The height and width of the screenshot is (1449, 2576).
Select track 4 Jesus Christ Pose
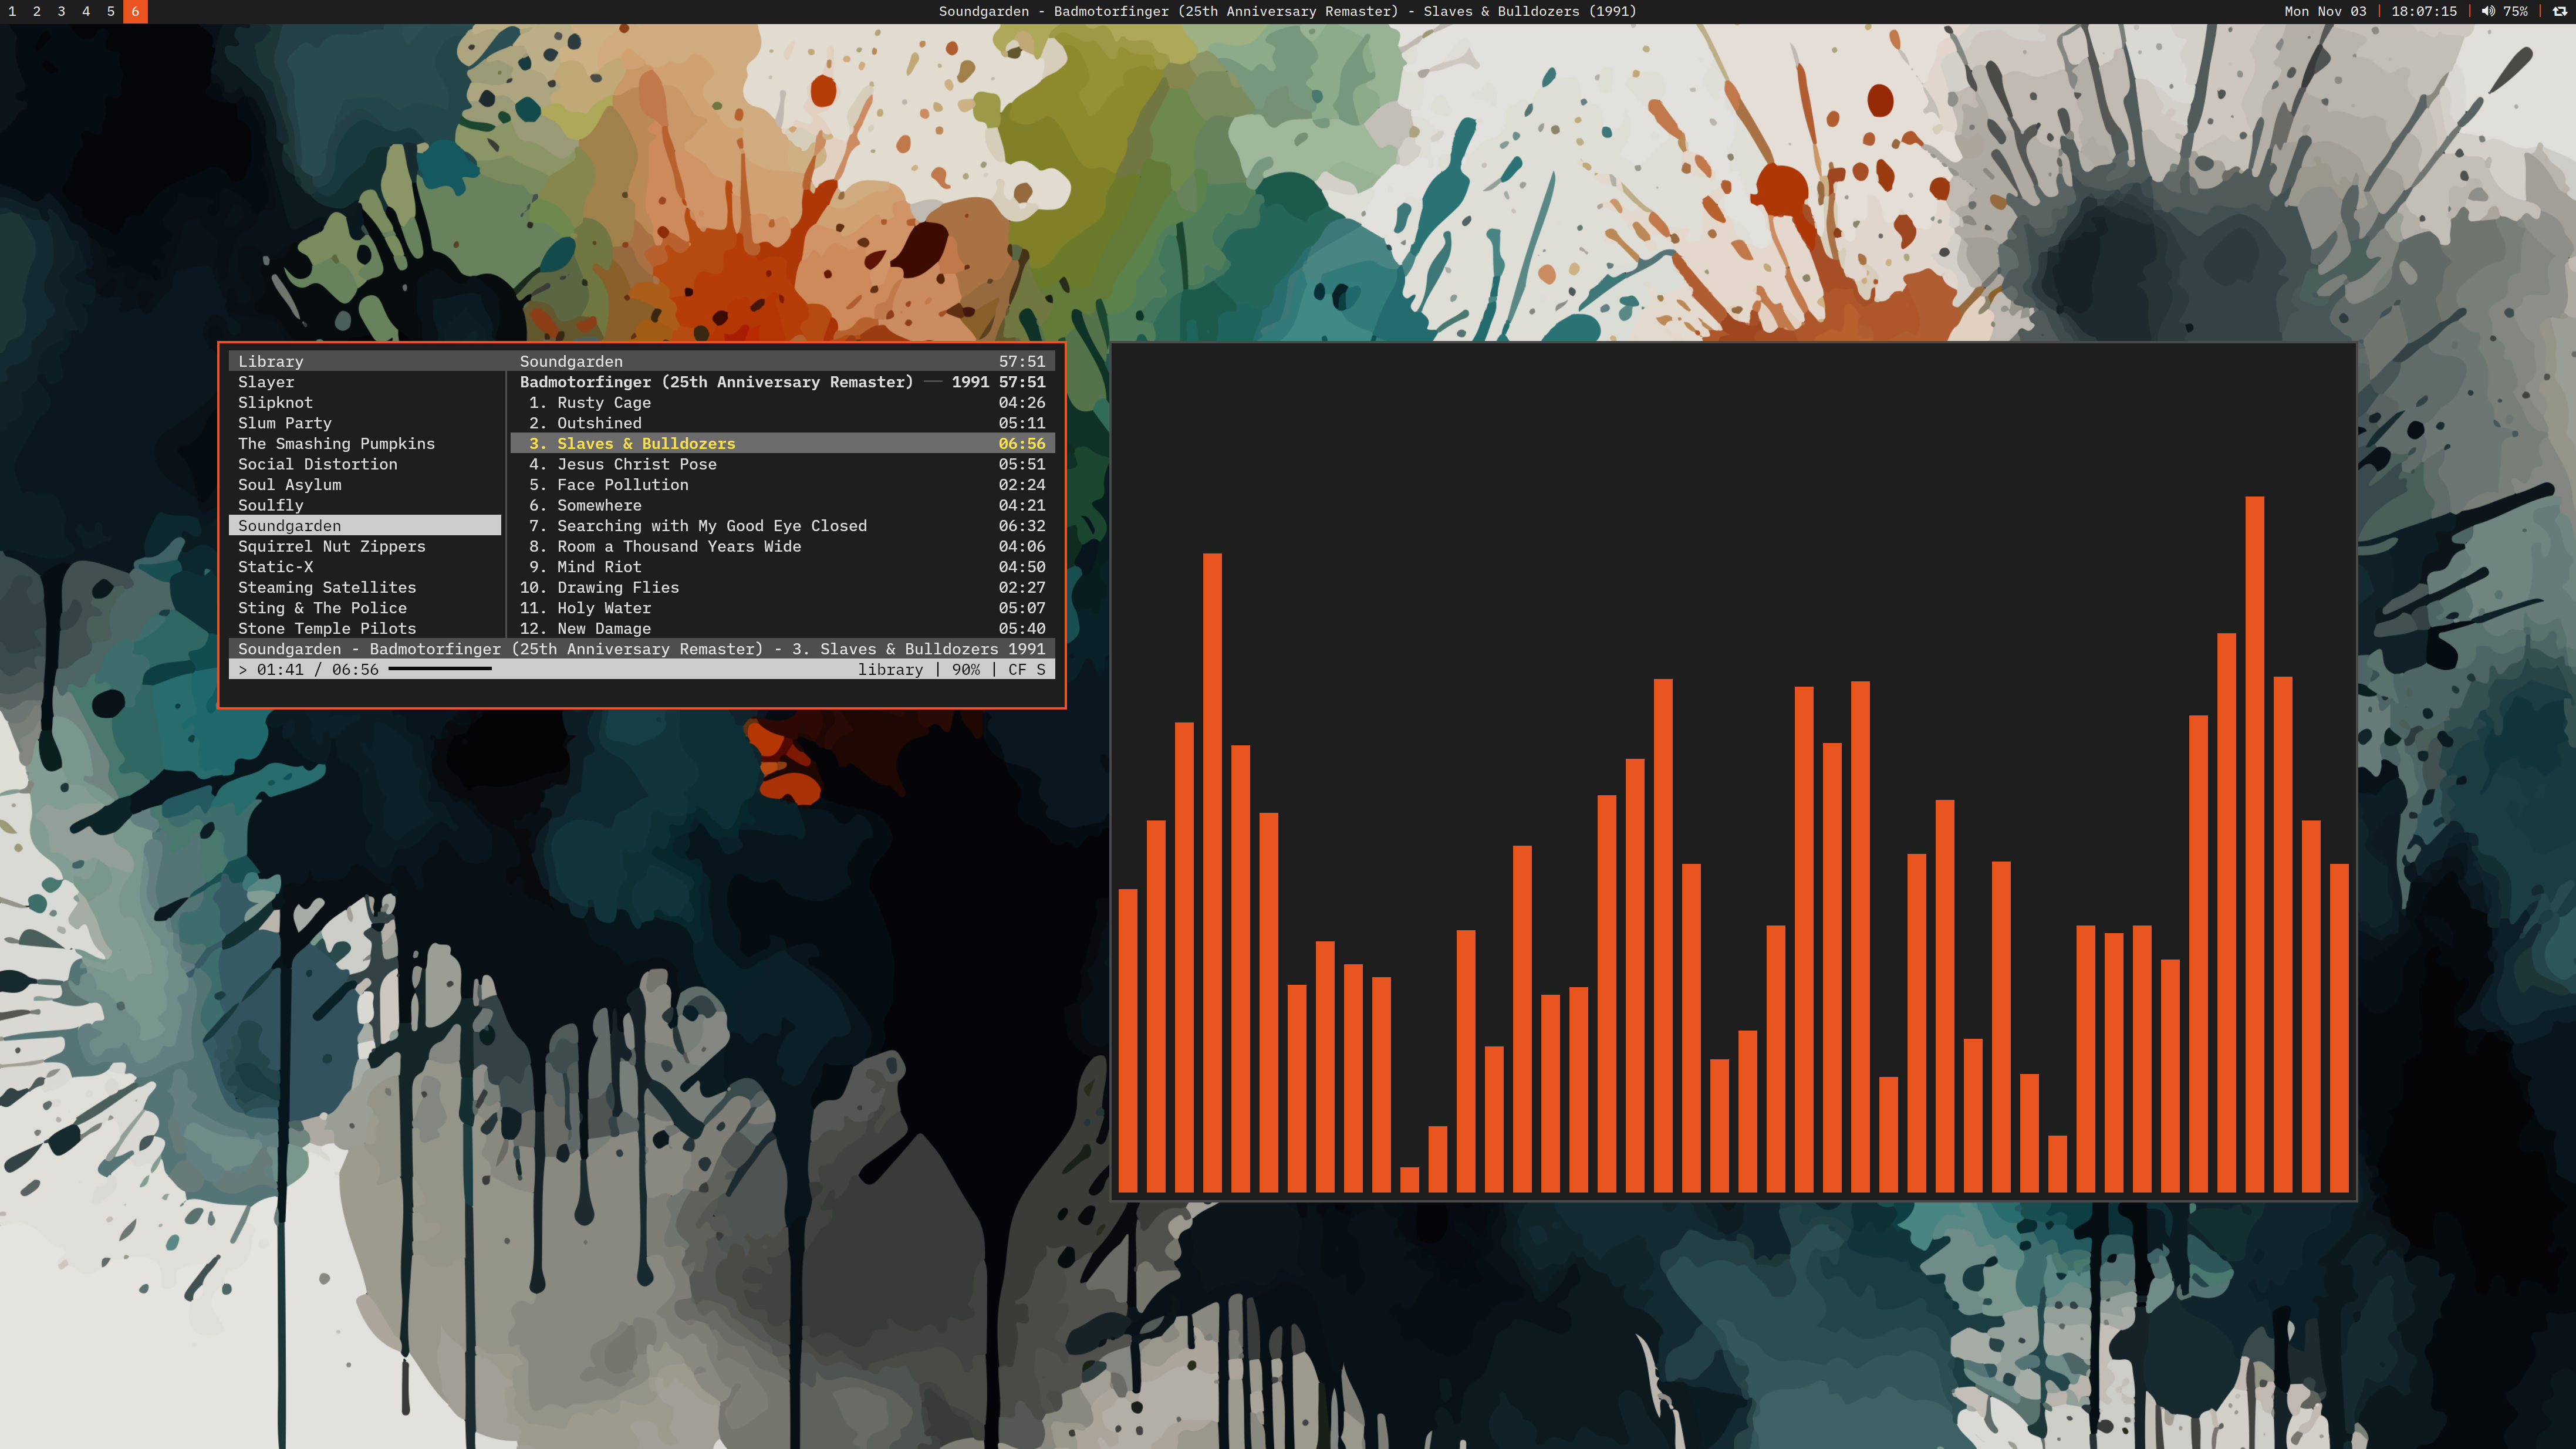[636, 464]
